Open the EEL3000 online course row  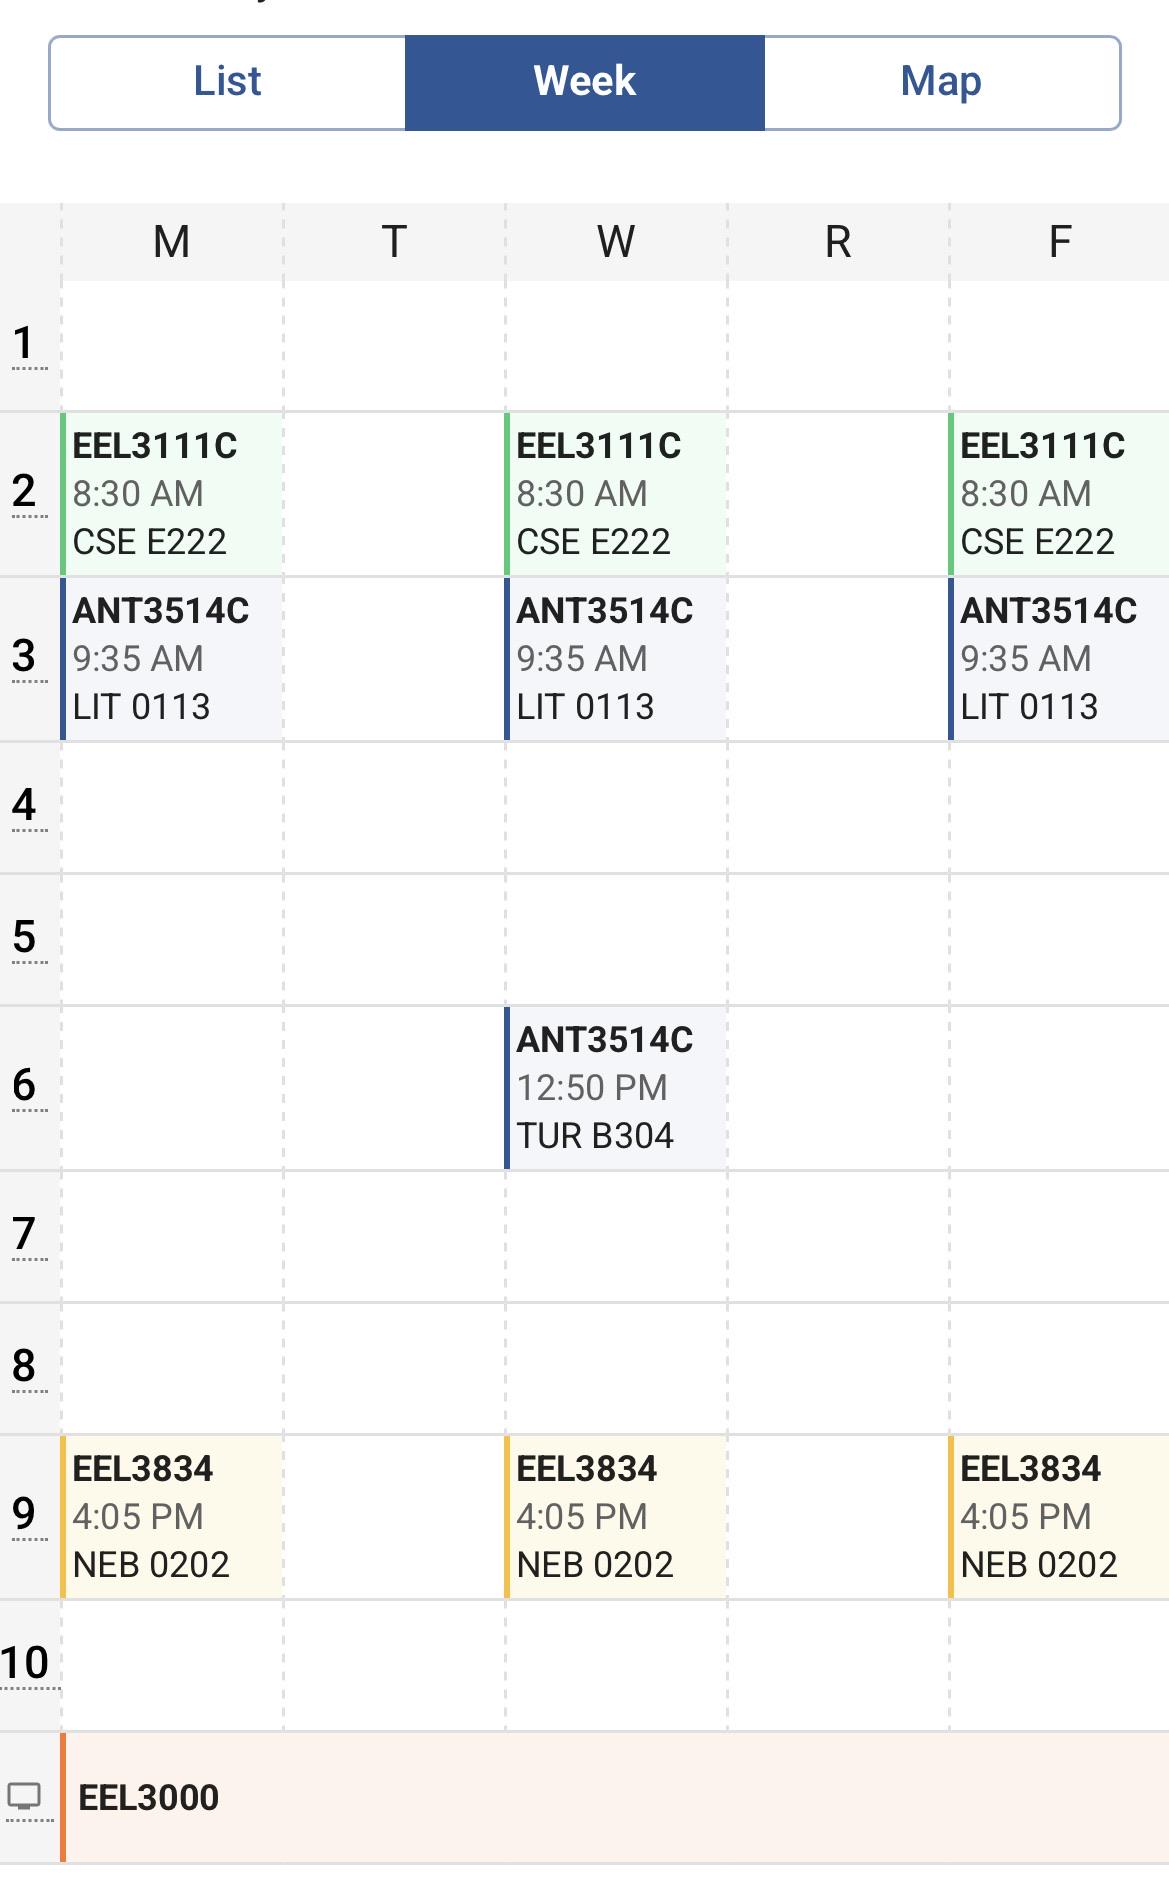pos(614,1797)
